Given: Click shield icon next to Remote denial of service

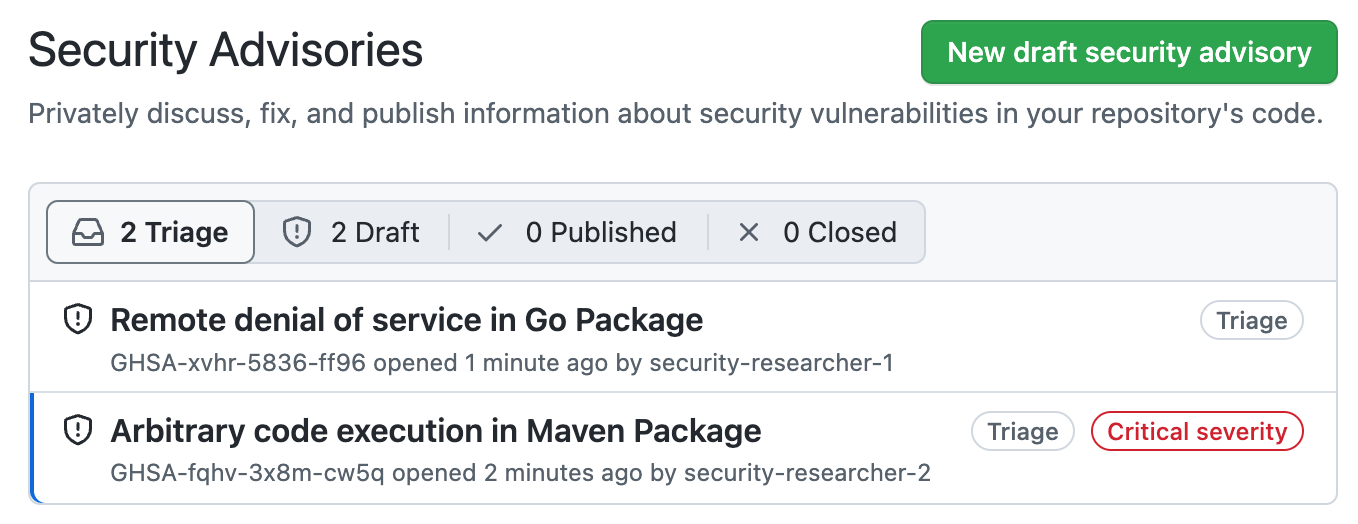Looking at the screenshot, I should coord(78,320).
